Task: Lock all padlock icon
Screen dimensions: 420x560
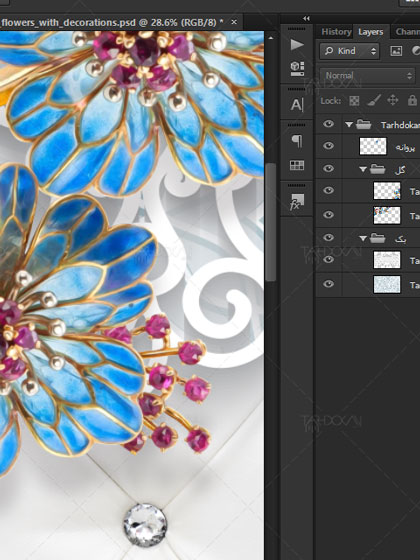Action: [412, 101]
